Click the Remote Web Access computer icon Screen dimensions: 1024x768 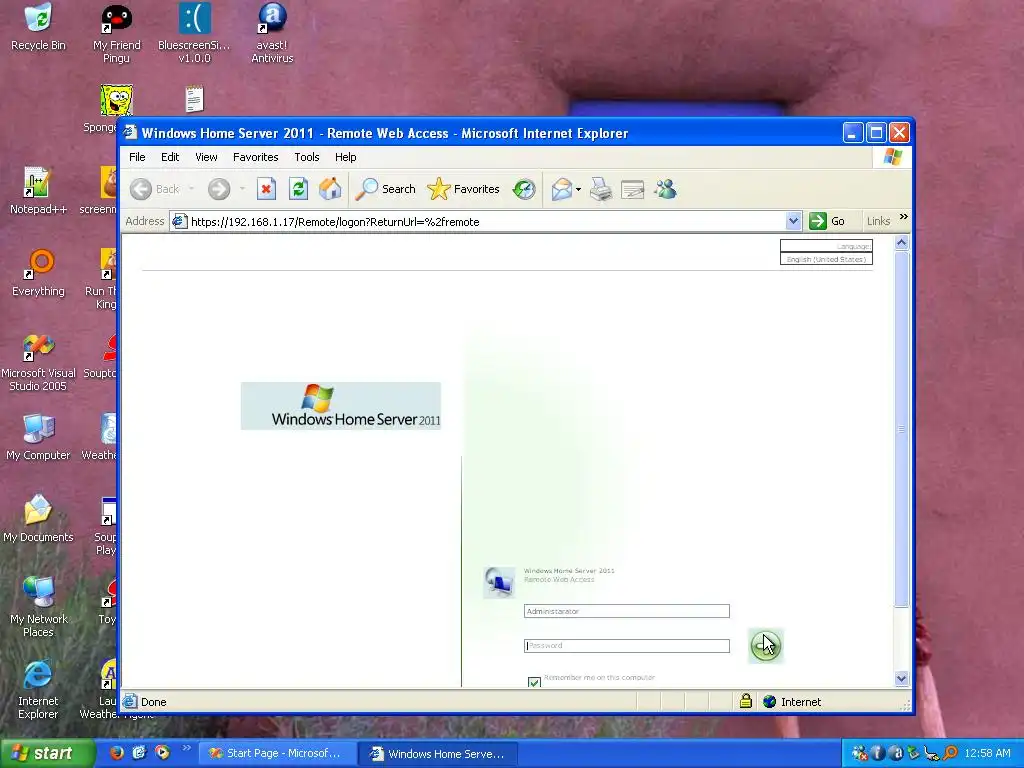click(x=499, y=582)
